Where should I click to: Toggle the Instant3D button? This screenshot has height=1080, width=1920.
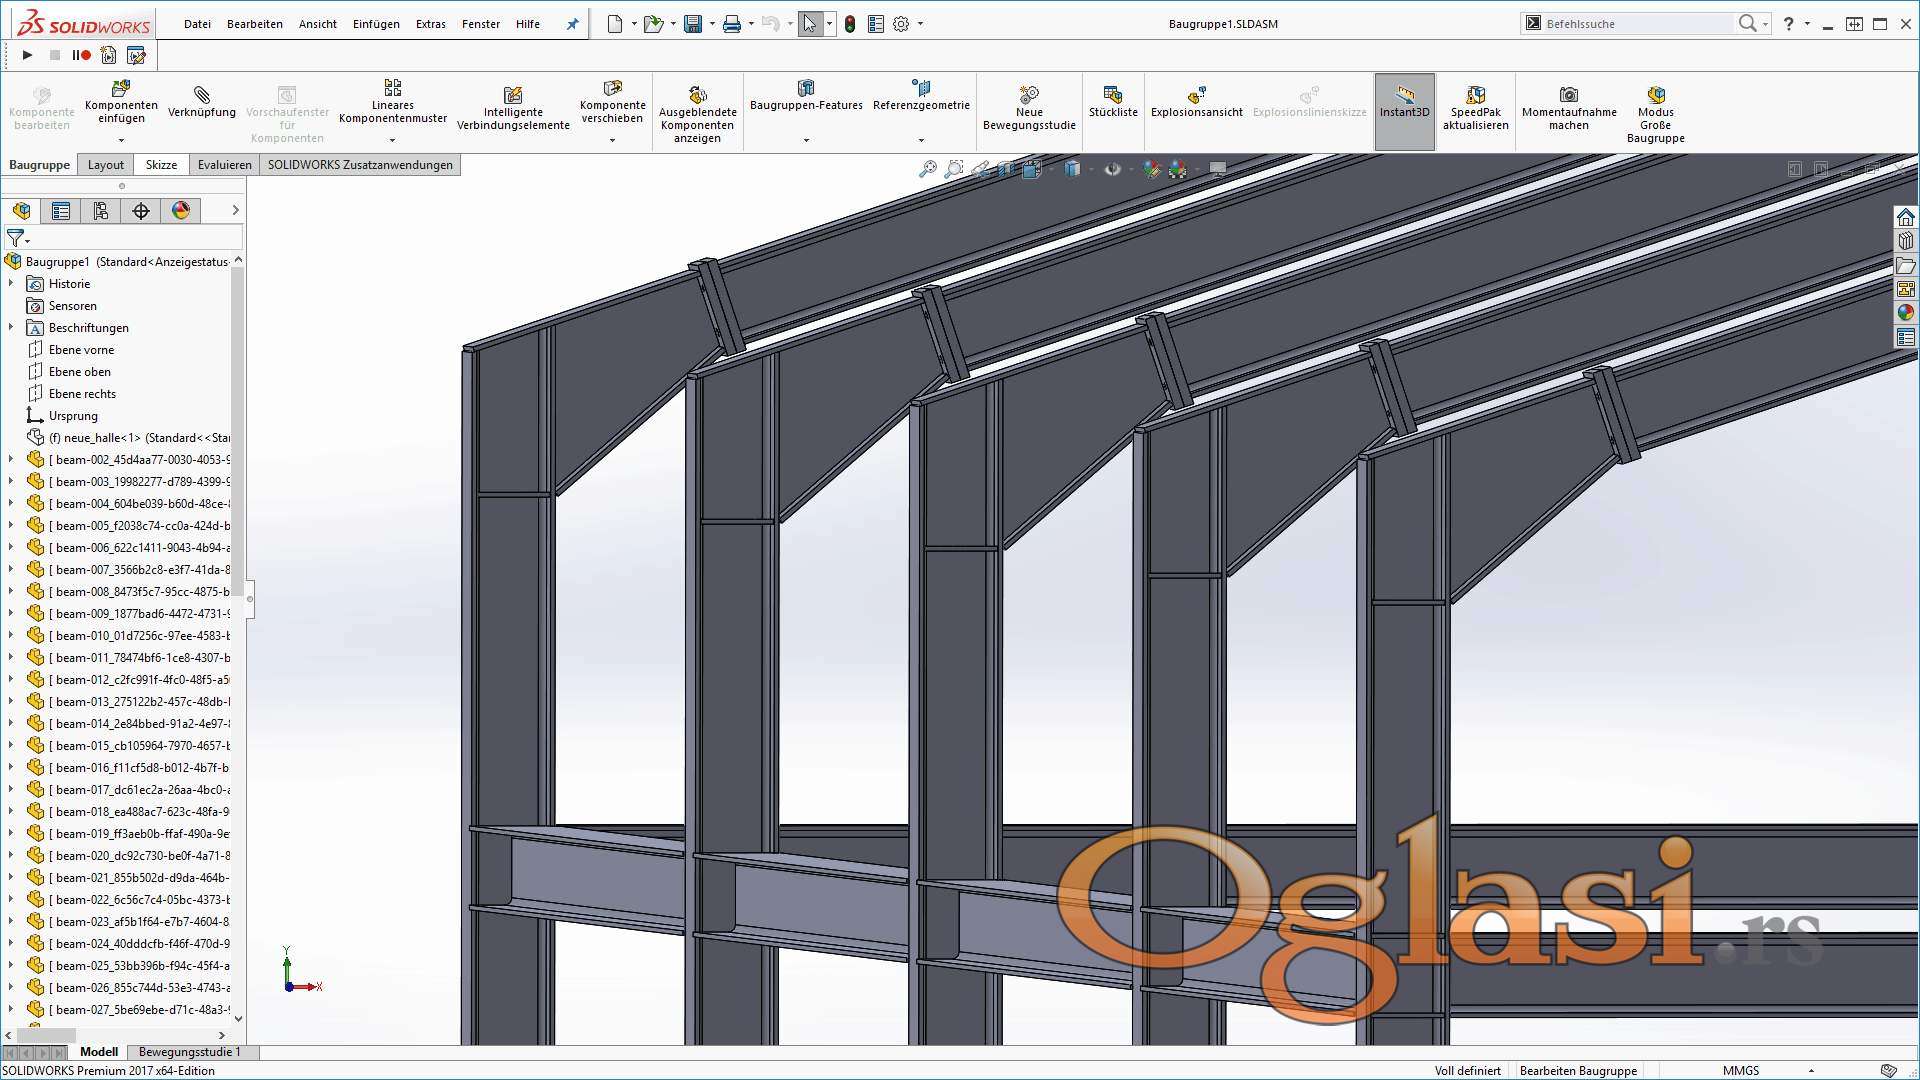1404,95
